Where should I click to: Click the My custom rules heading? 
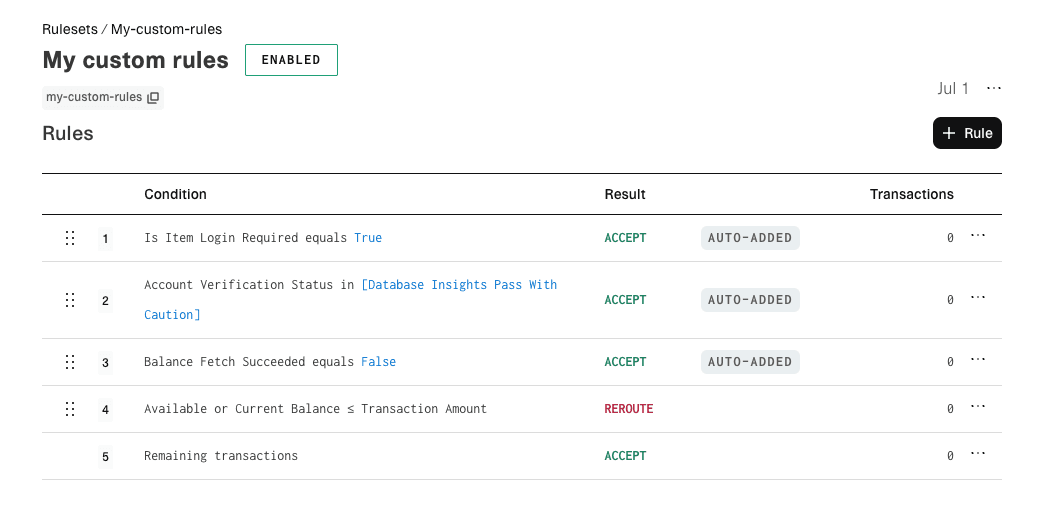(135, 60)
